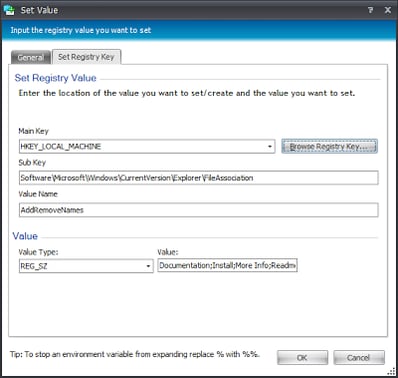
Task: Switch to the General tab
Action: [x=31, y=57]
